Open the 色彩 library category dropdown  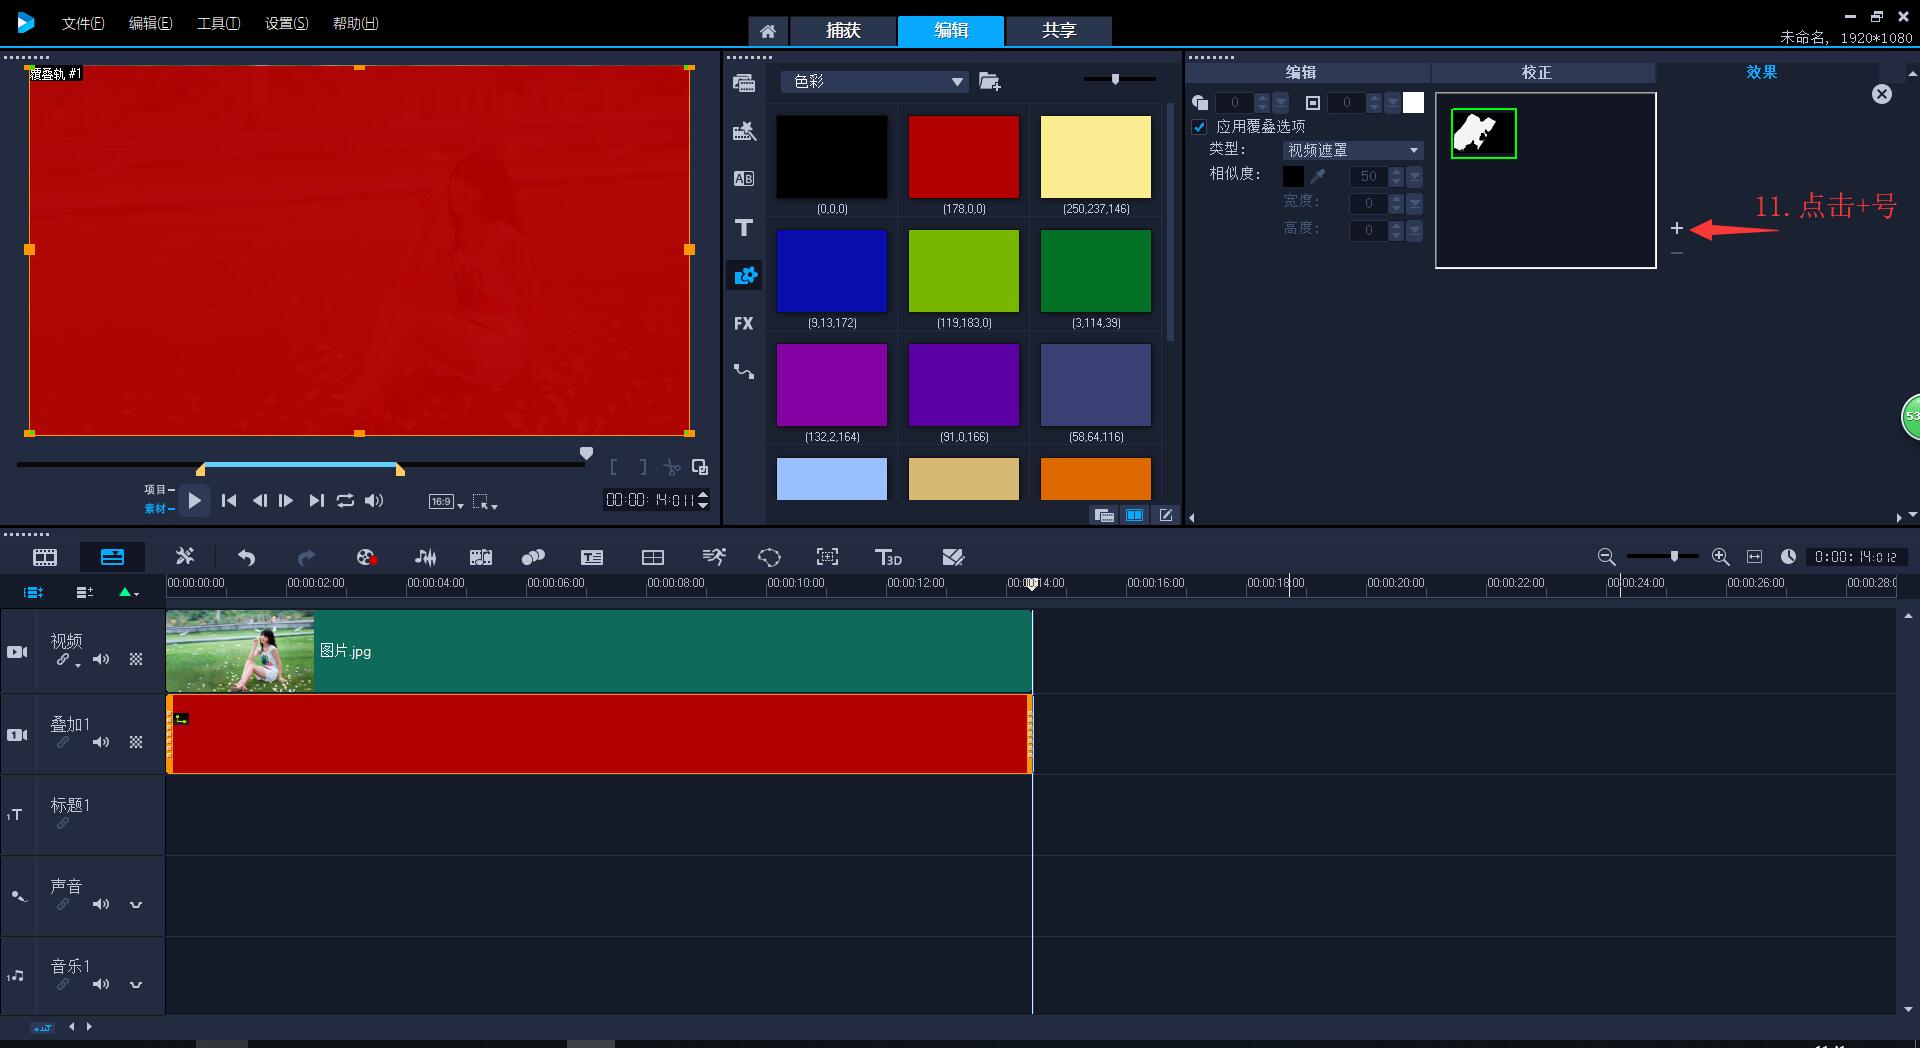click(x=874, y=81)
